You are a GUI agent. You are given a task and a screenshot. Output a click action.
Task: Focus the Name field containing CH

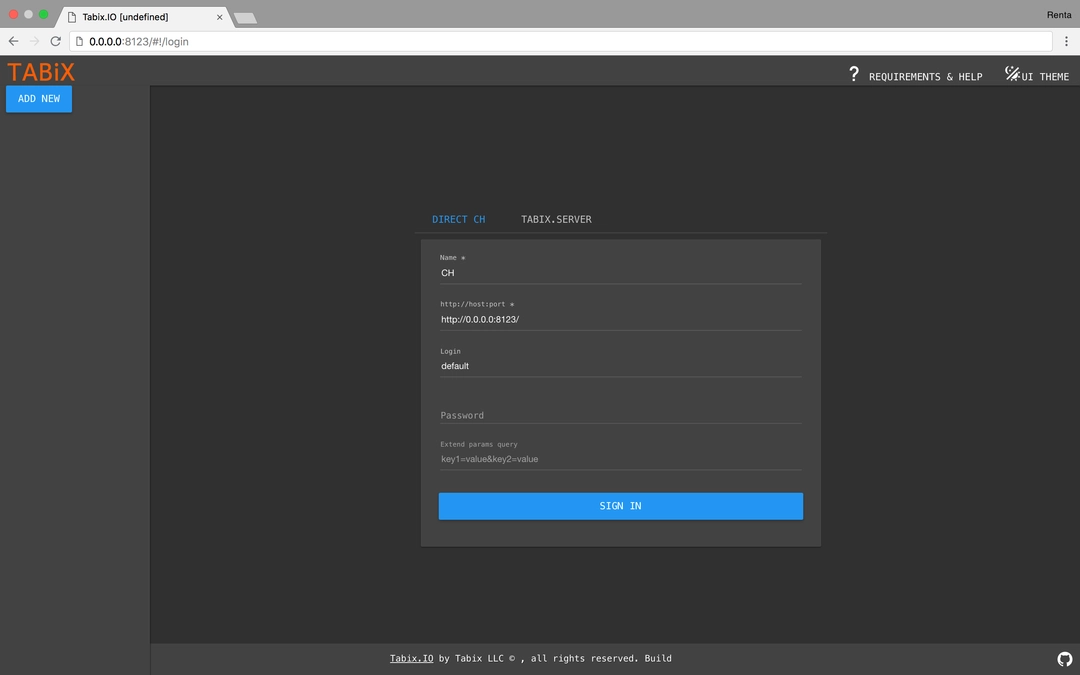(621, 273)
